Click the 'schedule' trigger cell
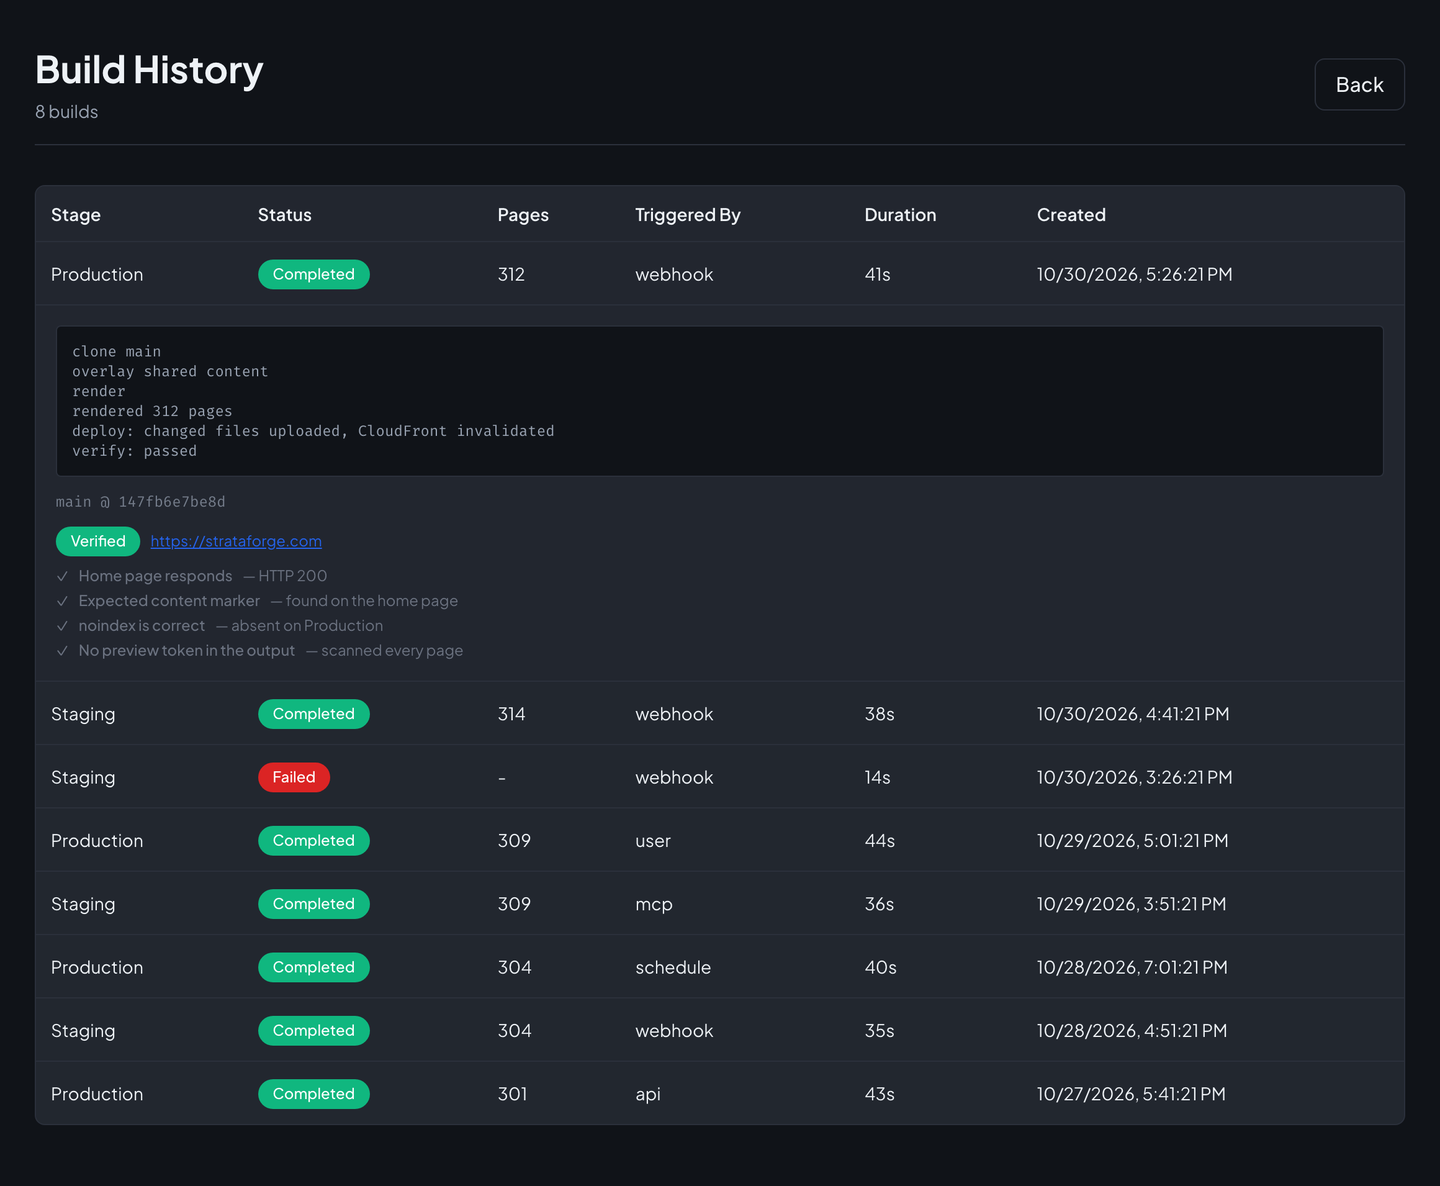The image size is (1440, 1186). coord(673,967)
